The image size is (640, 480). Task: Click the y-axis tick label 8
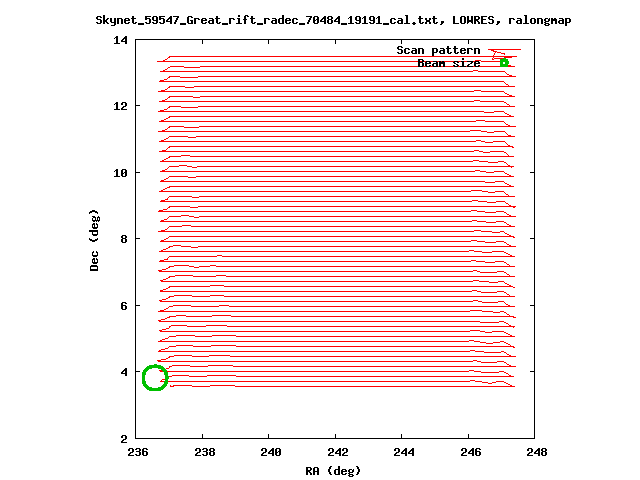click(x=124, y=239)
